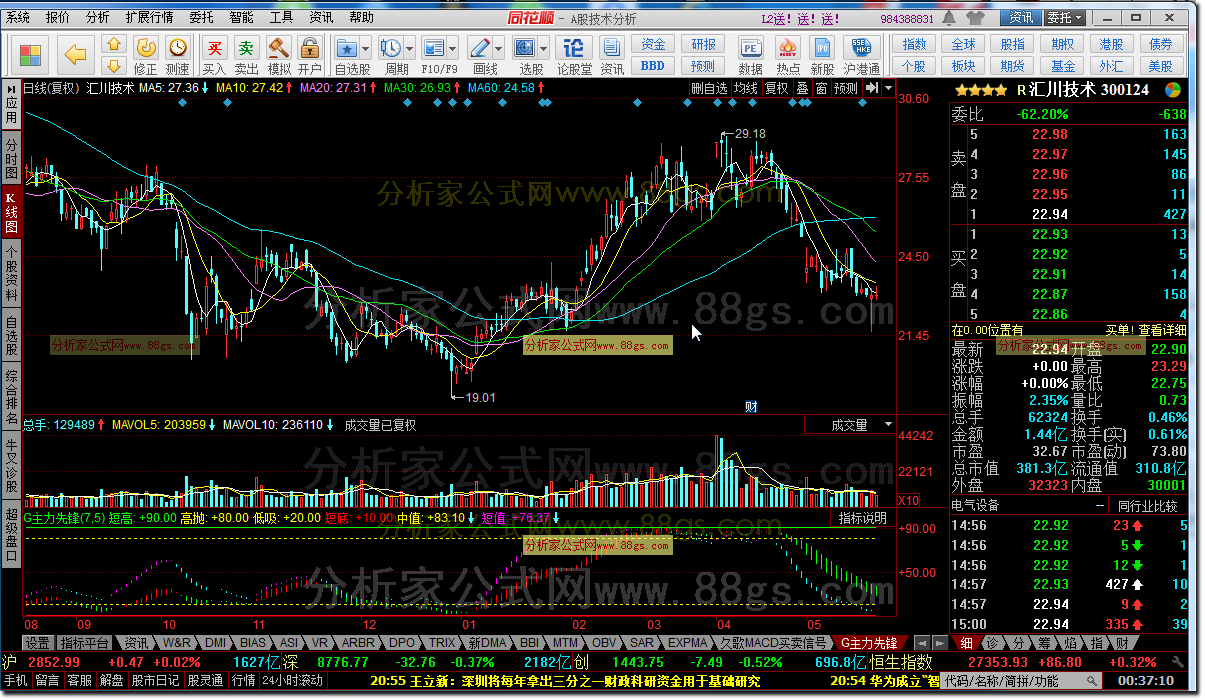1205x700 pixels.
Task: Open the 报价 menu
Action: [x=58, y=17]
